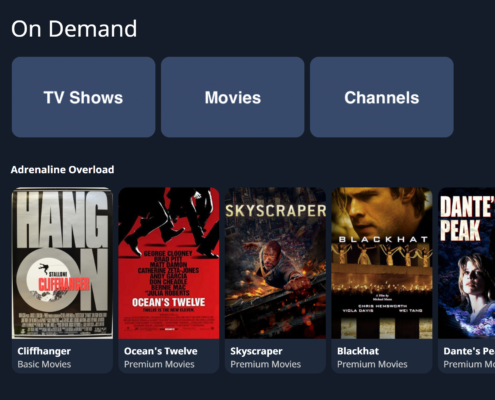The height and width of the screenshot is (400, 495).
Task: Open the Channels category
Action: pyautogui.click(x=382, y=97)
